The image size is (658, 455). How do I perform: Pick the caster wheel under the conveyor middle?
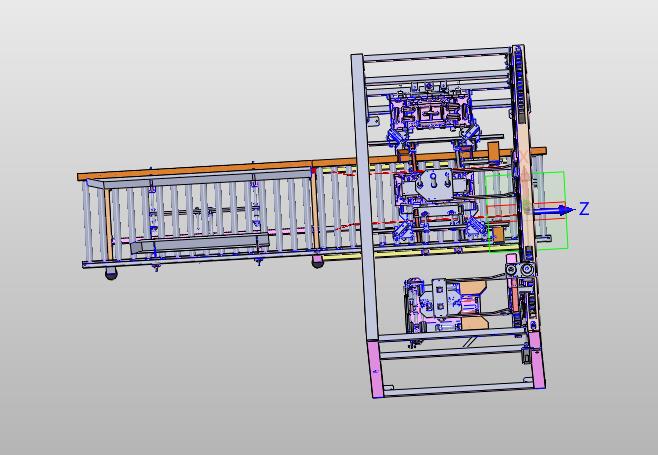pyautogui.click(x=318, y=261)
